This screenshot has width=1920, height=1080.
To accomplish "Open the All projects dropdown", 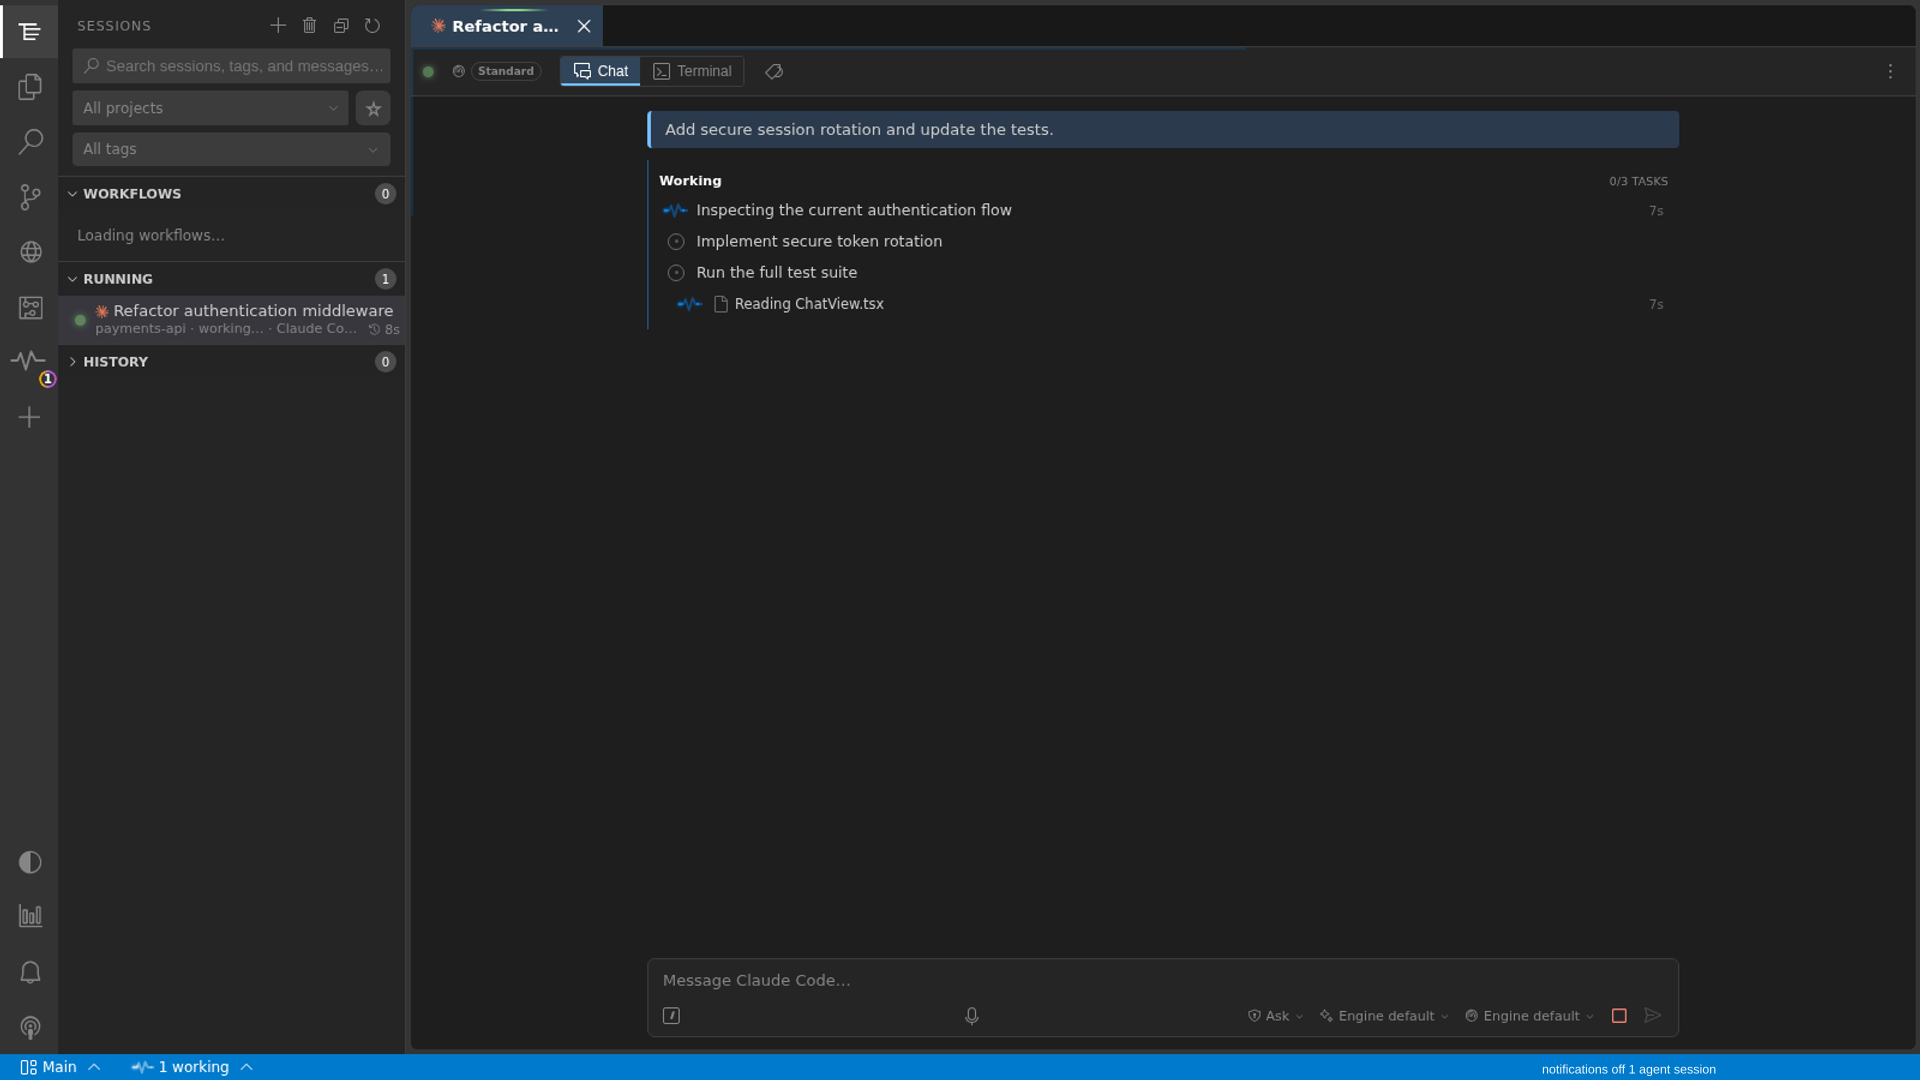I will coord(210,108).
